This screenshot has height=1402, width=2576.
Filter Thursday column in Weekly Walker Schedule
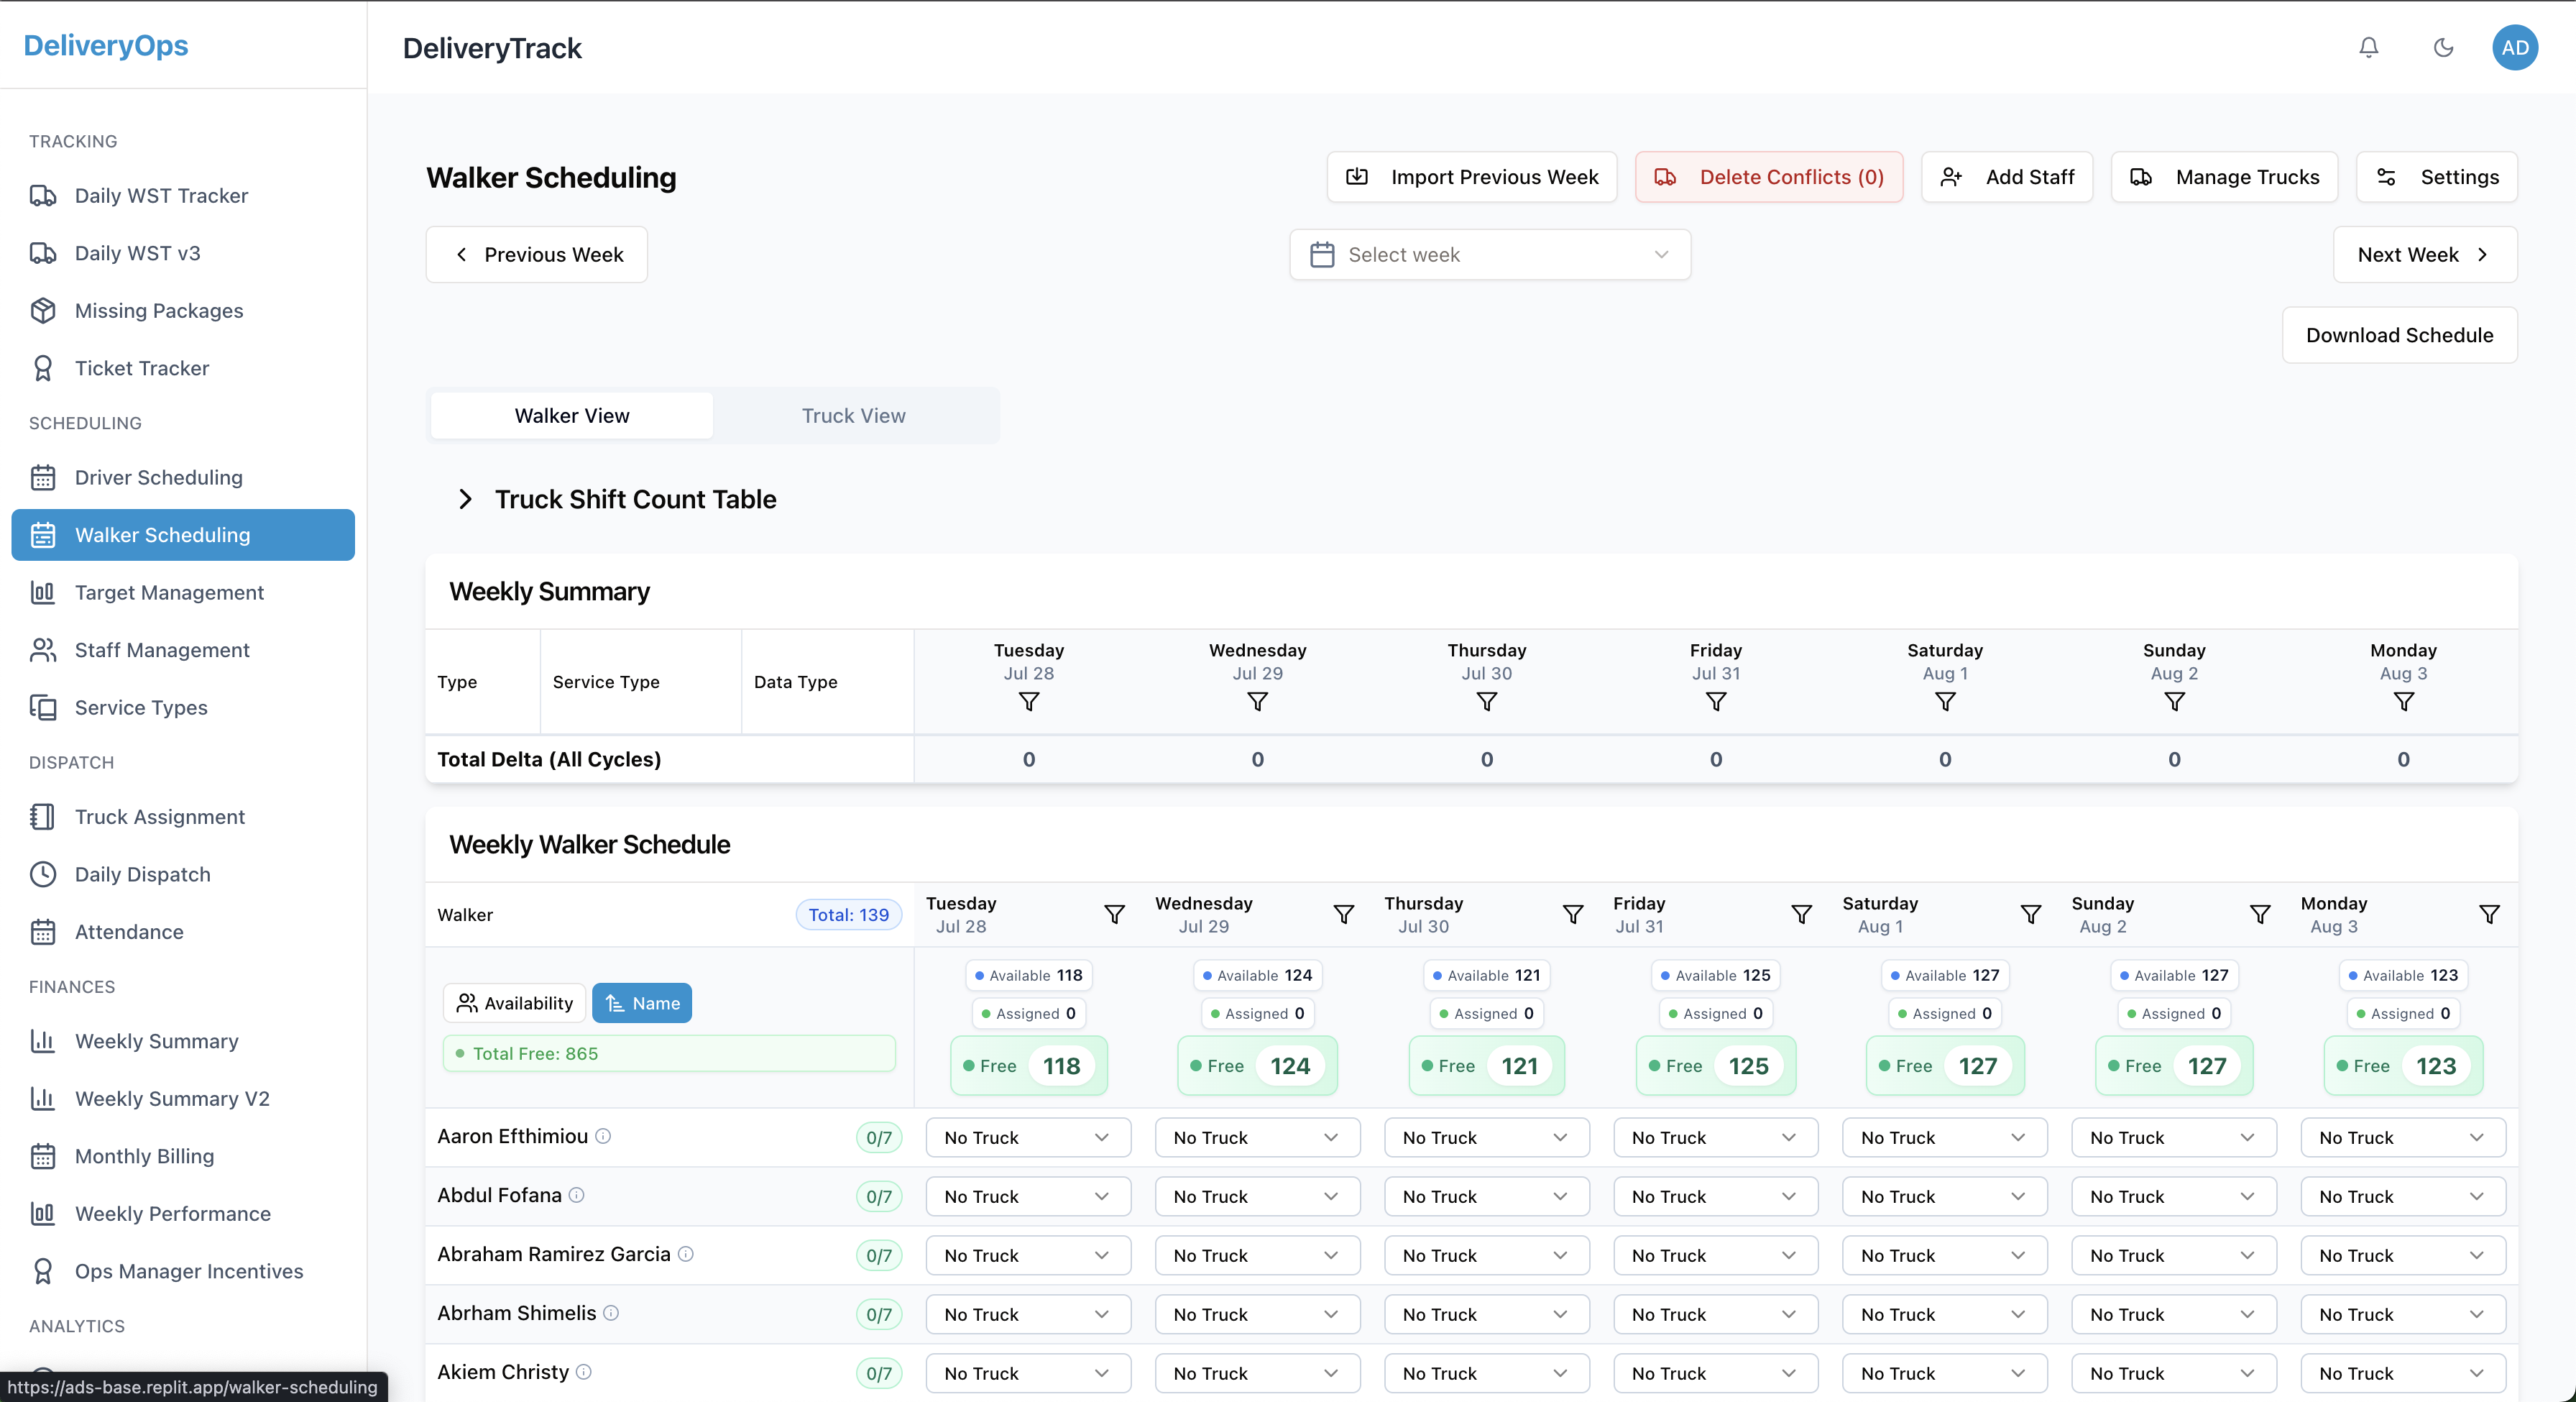pyautogui.click(x=1572, y=914)
